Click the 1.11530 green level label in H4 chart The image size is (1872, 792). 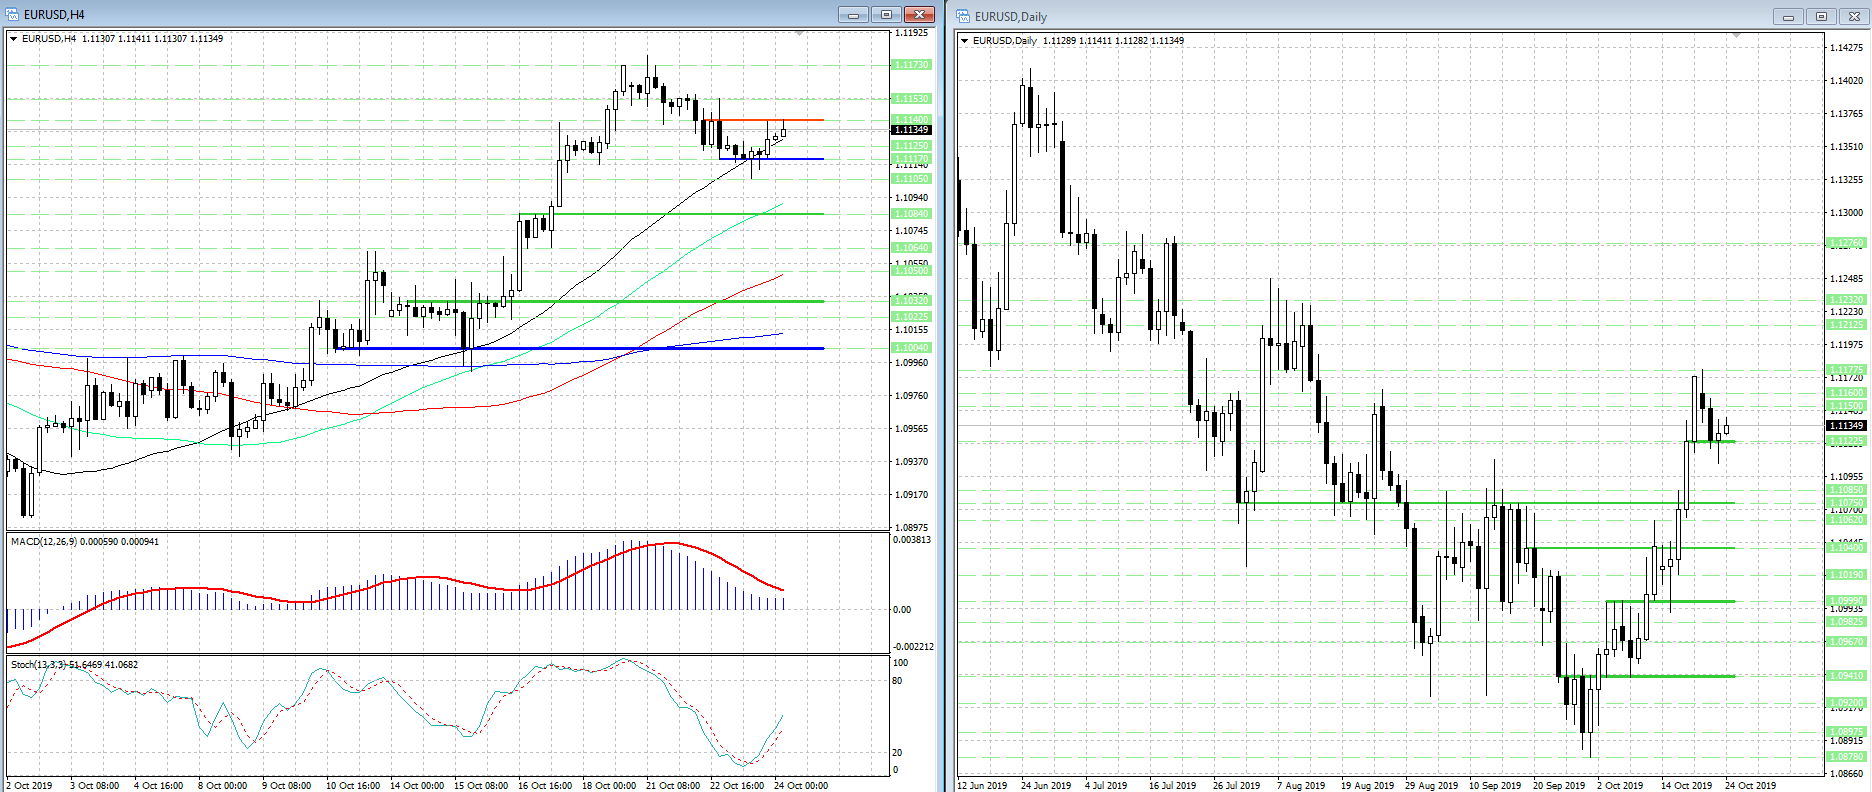[911, 99]
